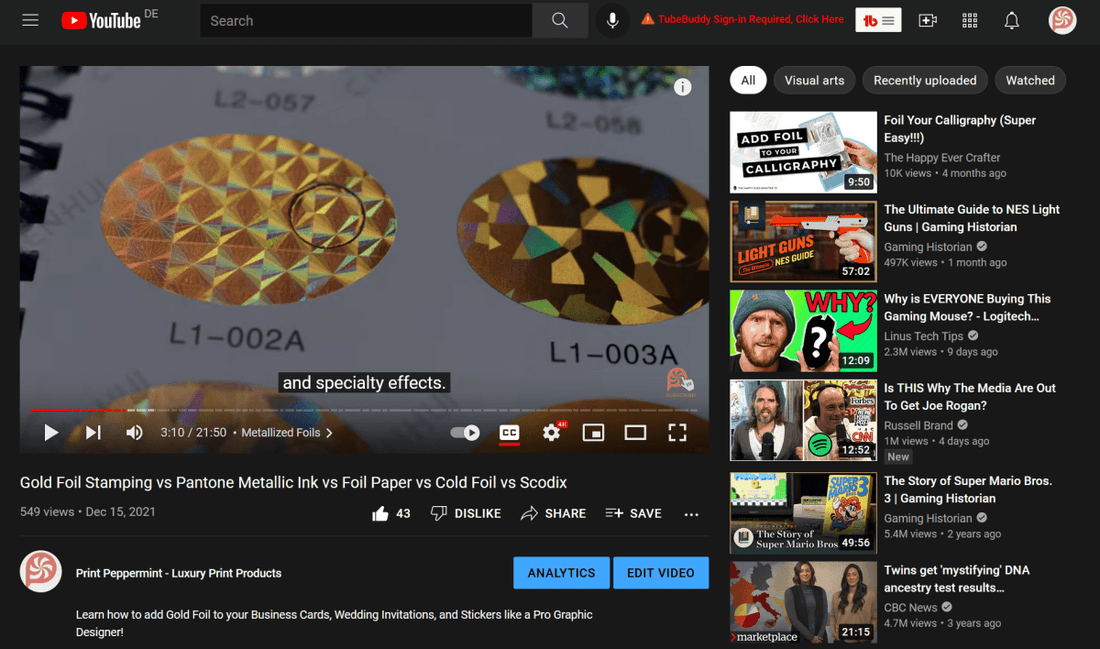
Task: Enter fullscreen mode
Action: click(677, 433)
